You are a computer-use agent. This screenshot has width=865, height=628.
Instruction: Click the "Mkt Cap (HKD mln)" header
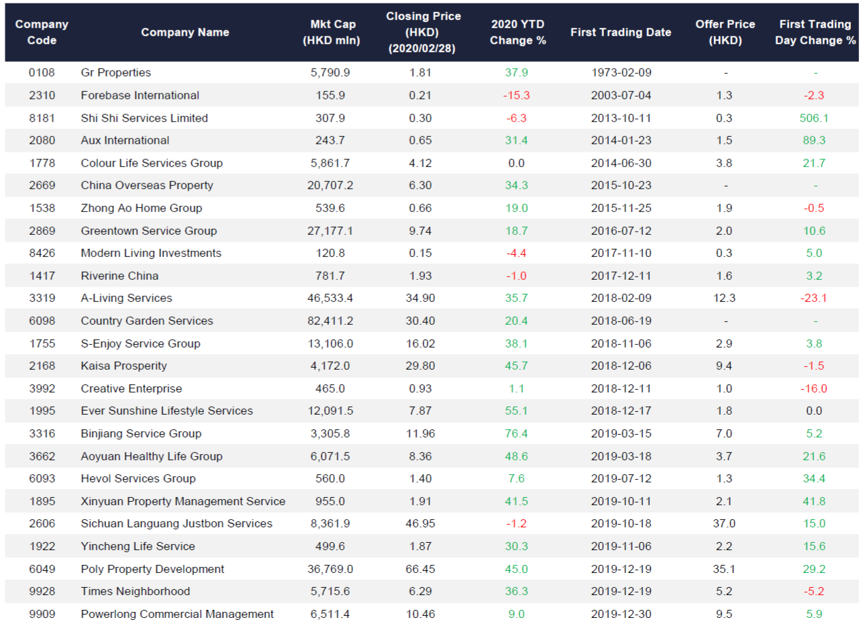(332, 32)
